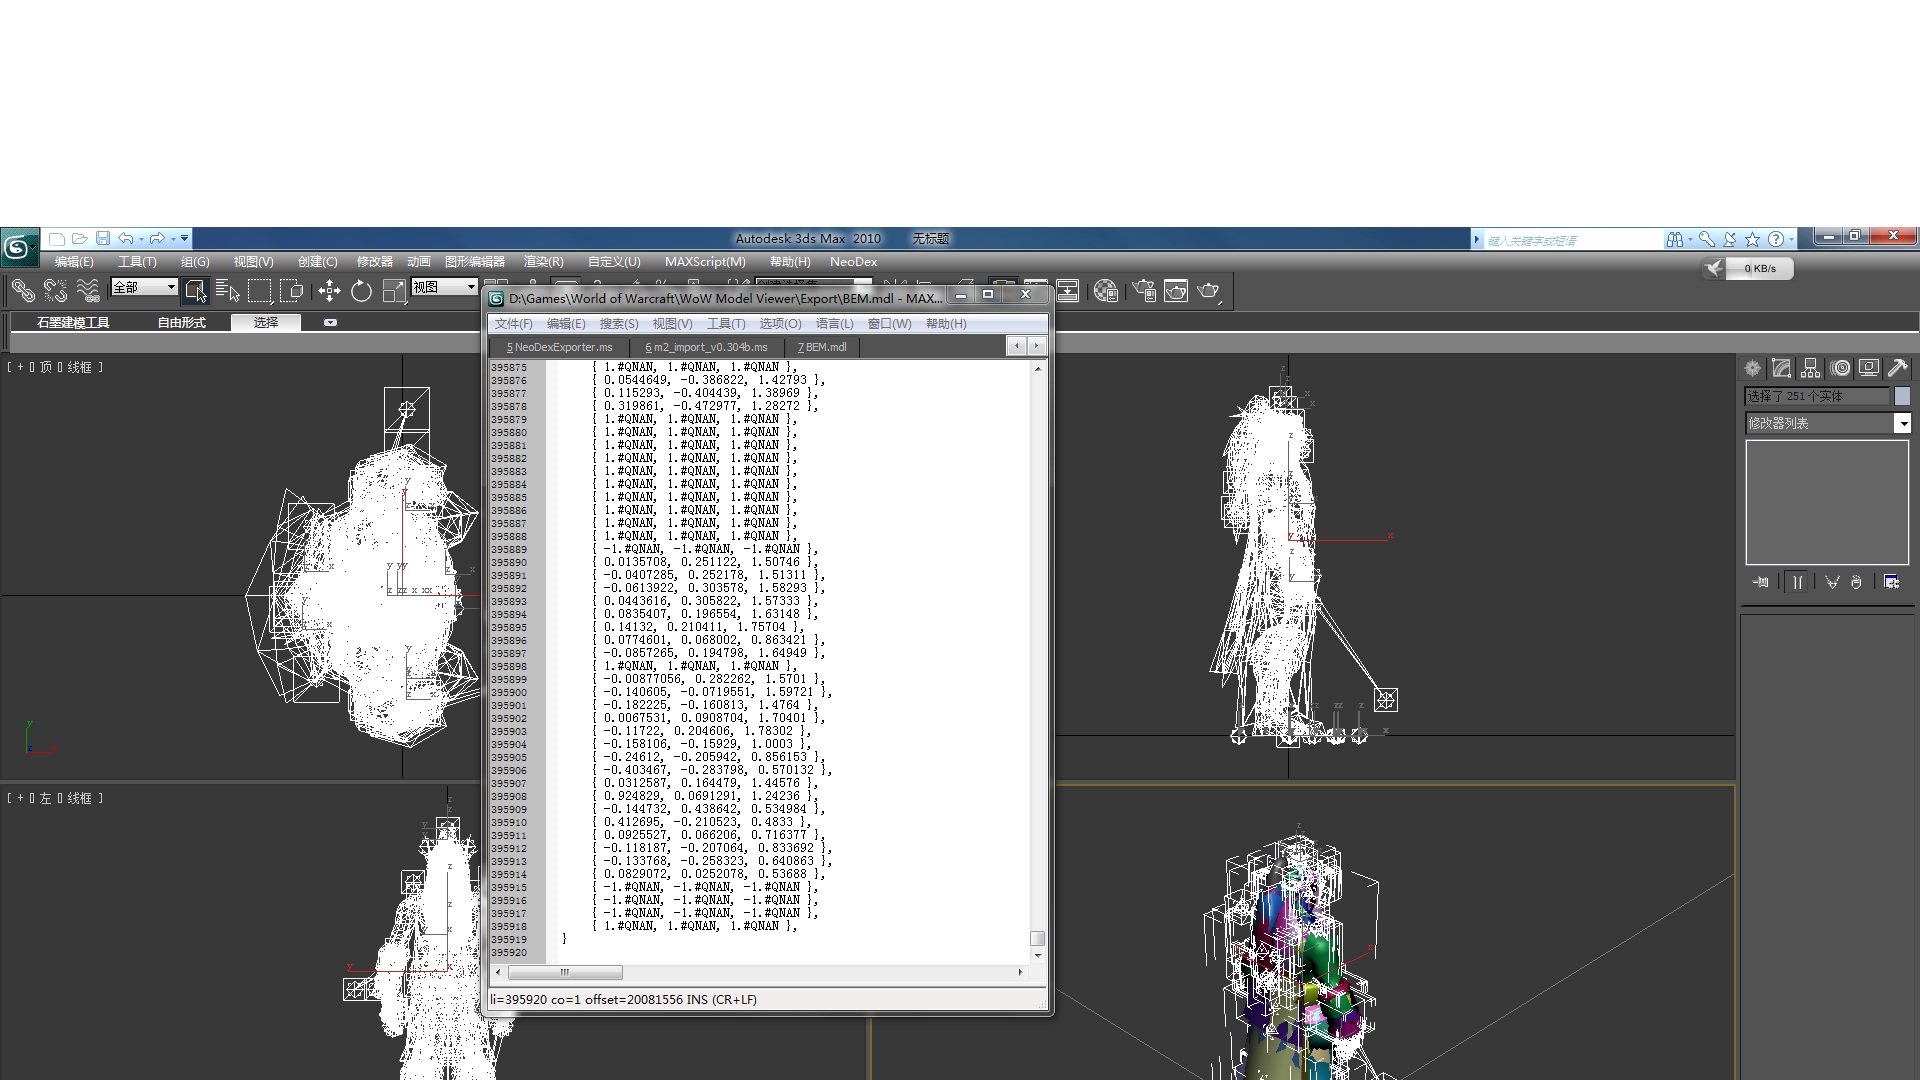Switch to NeoDexExporter.ms tab in script editor
Viewport: 1920px width, 1080px height.
(x=560, y=347)
